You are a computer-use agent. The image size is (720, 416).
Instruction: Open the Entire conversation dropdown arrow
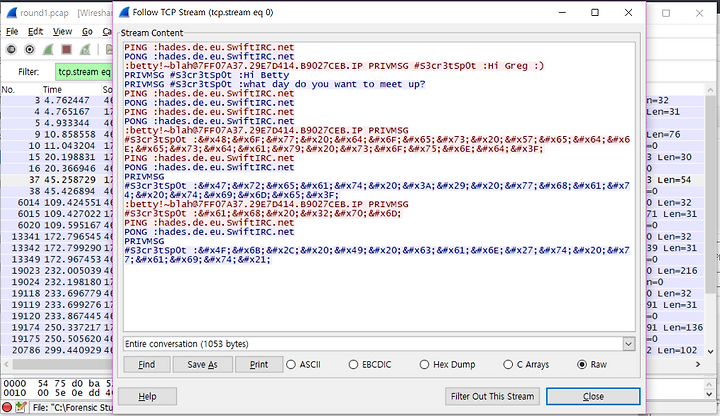629,343
